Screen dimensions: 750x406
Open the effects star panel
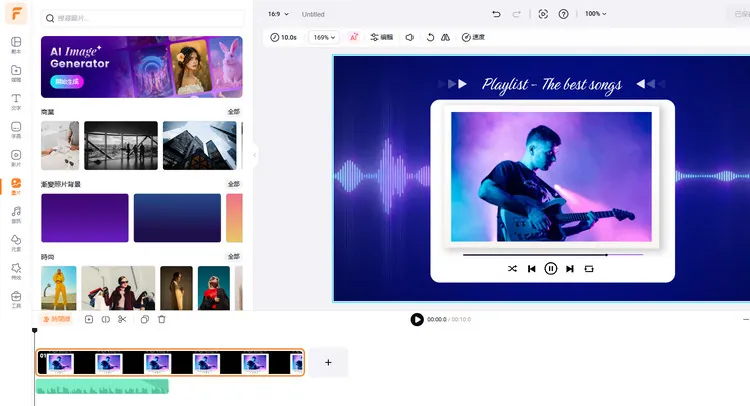[16, 271]
